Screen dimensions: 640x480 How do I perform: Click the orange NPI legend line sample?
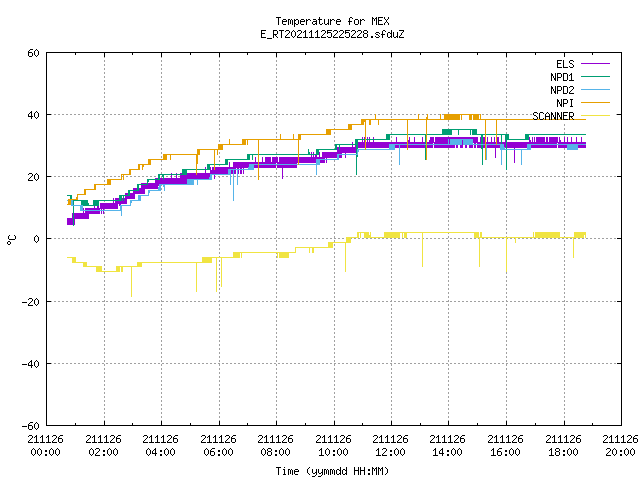coord(595,102)
